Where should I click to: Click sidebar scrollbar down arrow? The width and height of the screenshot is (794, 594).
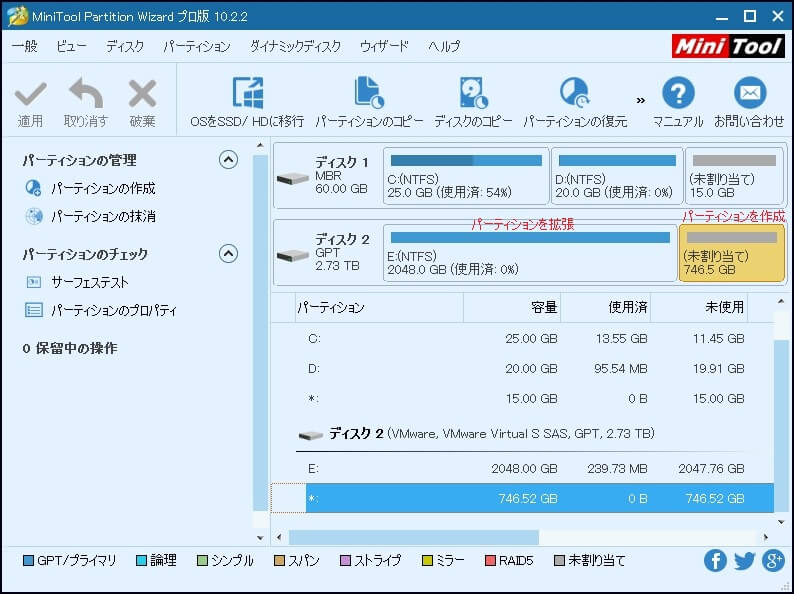click(x=260, y=537)
